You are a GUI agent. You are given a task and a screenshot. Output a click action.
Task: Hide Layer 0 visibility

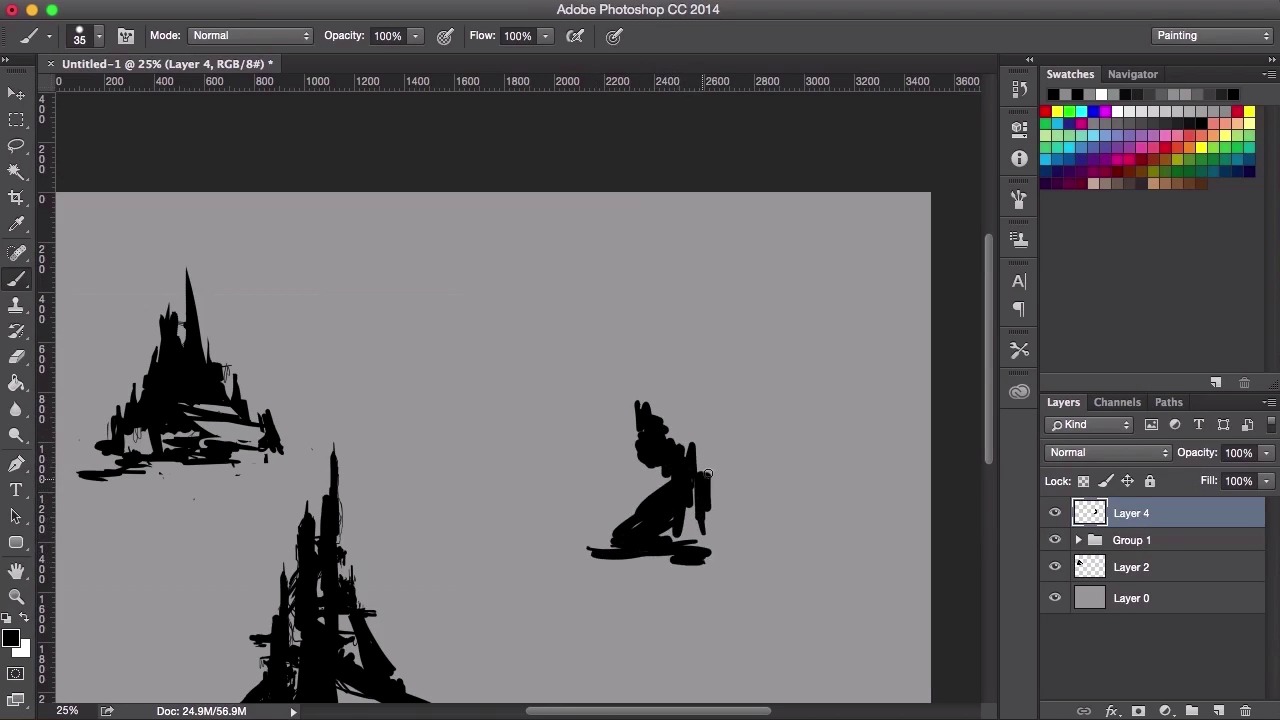tap(1055, 598)
